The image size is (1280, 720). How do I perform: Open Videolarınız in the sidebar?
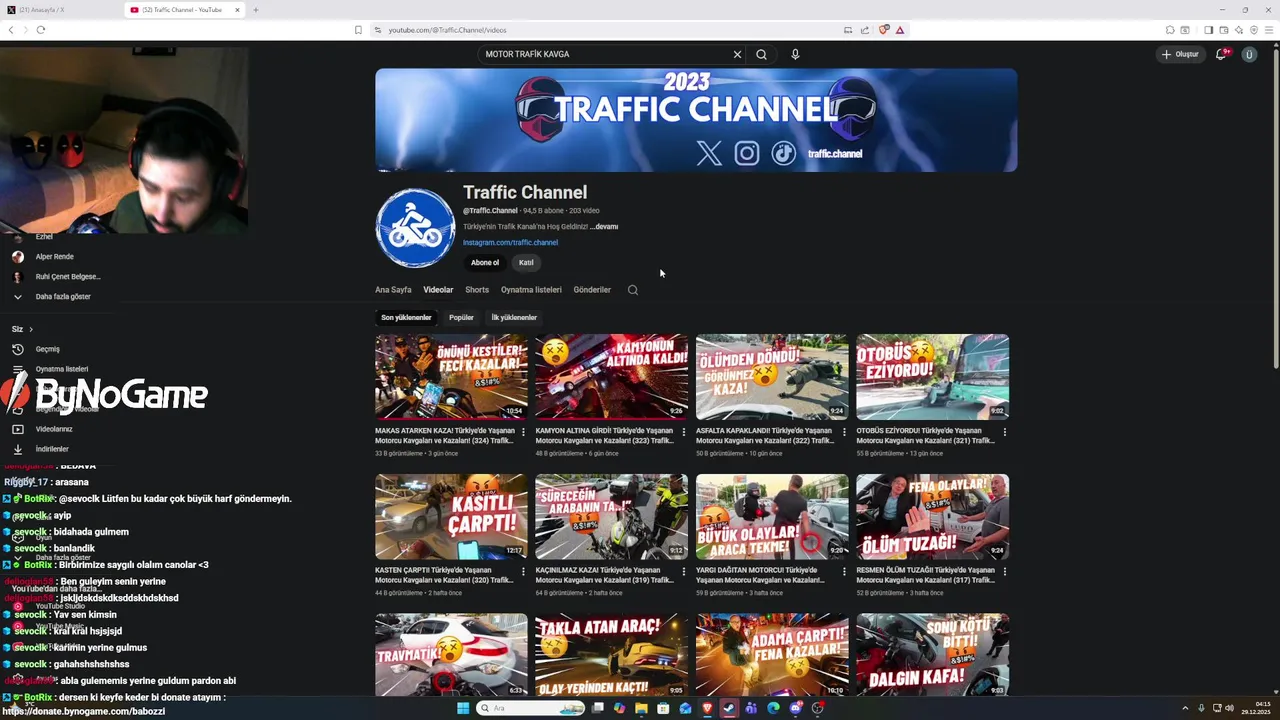coord(53,429)
